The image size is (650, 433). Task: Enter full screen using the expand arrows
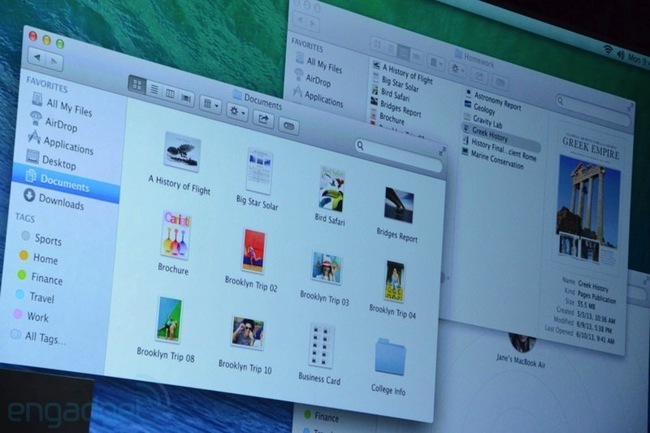click(442, 151)
